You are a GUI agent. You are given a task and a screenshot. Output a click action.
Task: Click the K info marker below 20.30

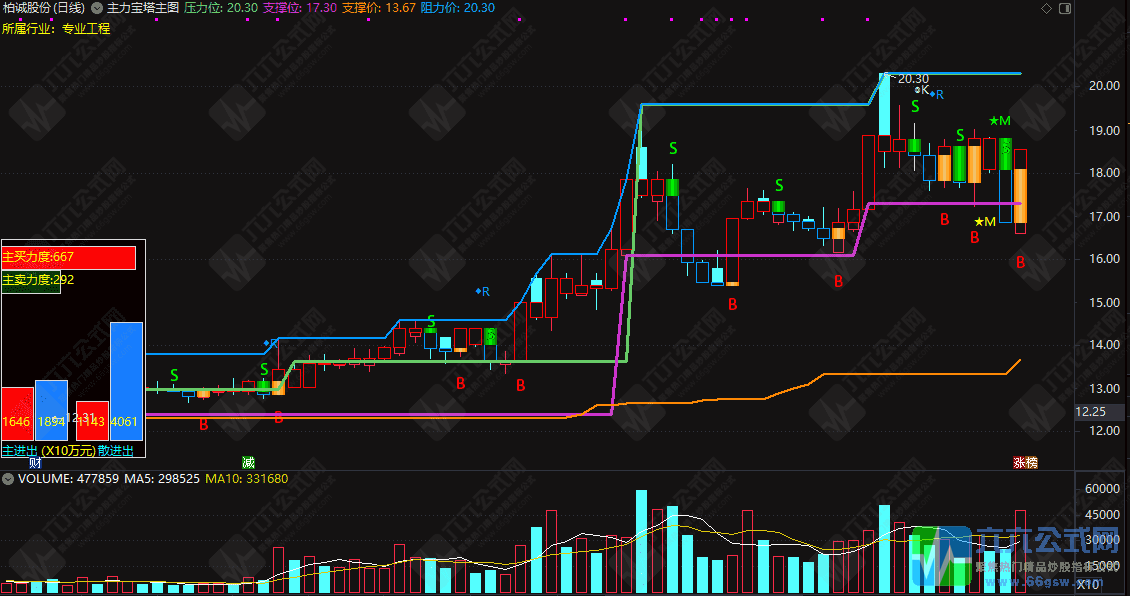[921, 90]
